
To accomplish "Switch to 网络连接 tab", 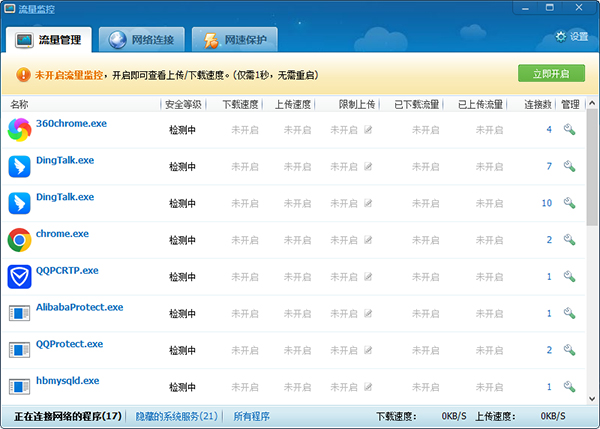I will click(x=142, y=39).
